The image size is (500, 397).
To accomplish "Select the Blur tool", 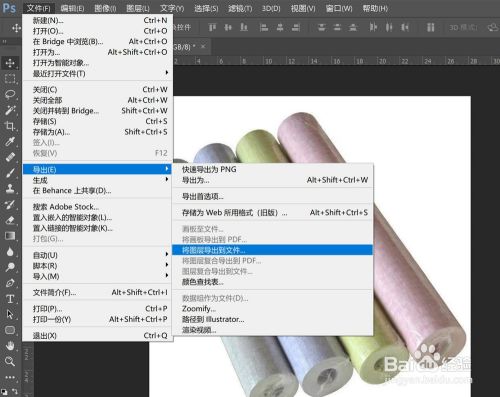I will tap(10, 251).
